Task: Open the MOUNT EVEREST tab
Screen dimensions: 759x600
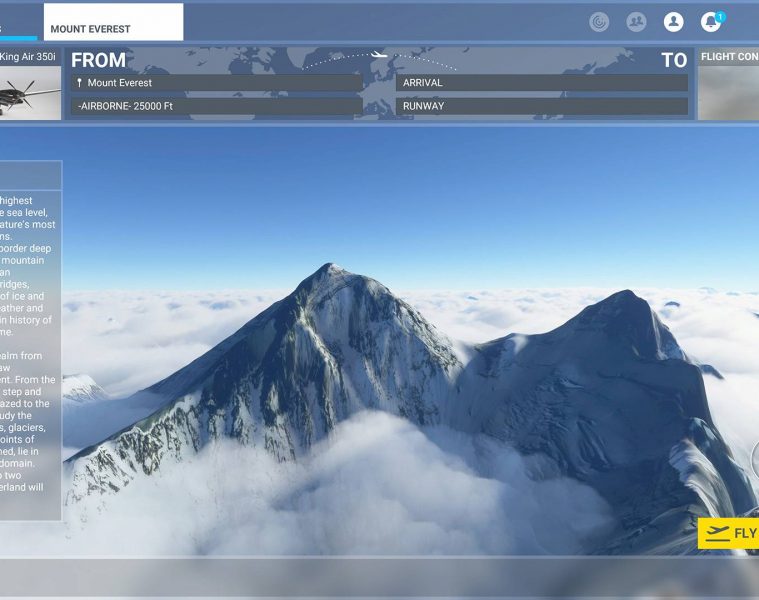Action: (x=113, y=22)
